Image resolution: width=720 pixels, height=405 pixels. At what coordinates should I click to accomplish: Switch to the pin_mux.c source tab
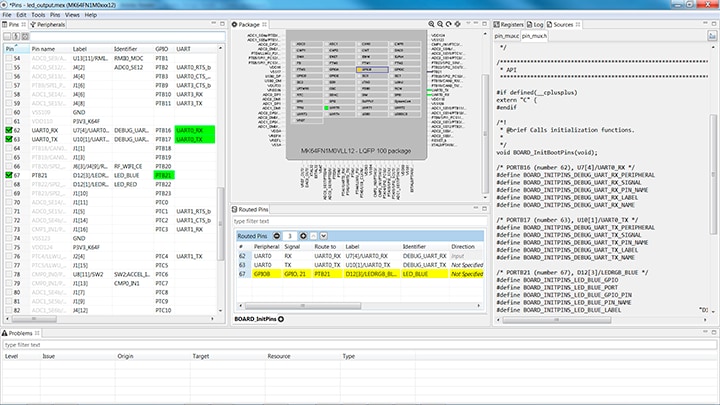click(x=507, y=35)
